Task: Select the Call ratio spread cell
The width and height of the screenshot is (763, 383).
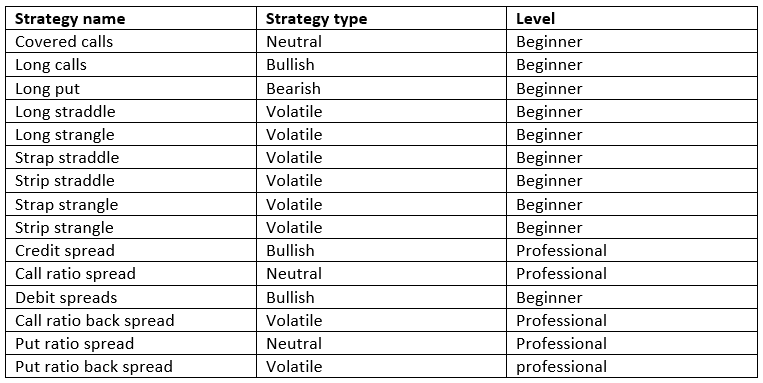Action: [131, 274]
